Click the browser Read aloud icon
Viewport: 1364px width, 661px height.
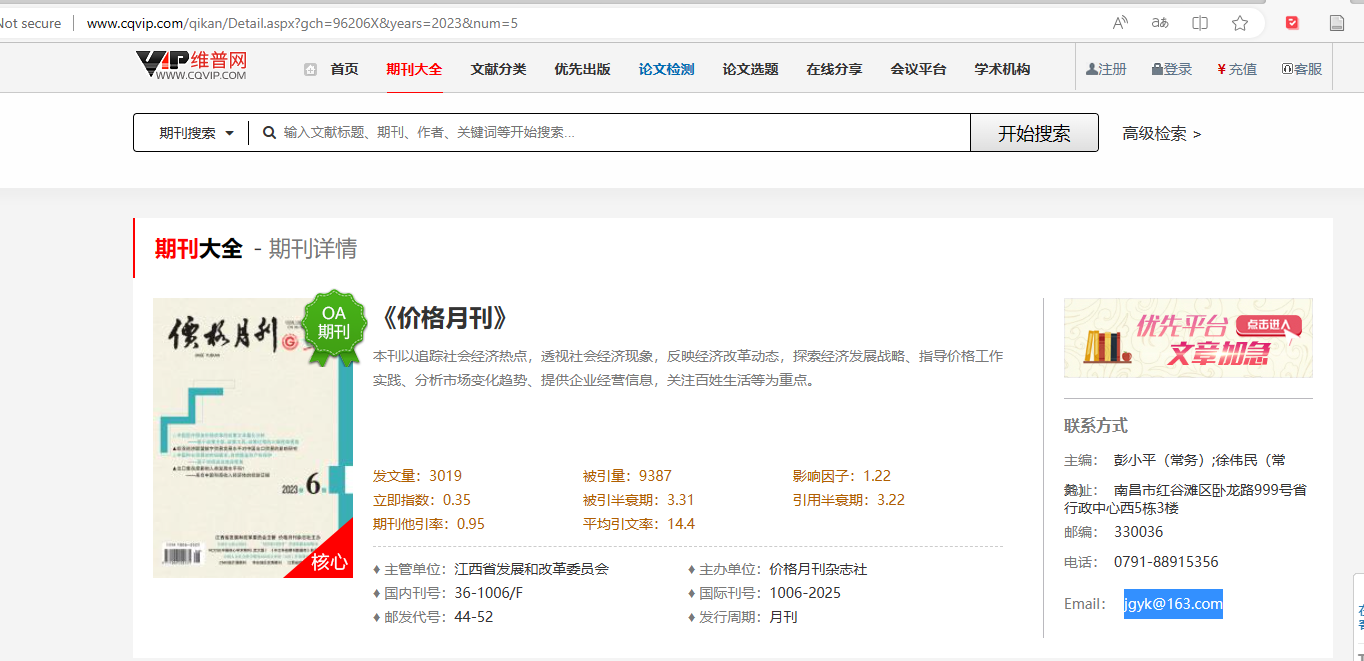[1120, 23]
